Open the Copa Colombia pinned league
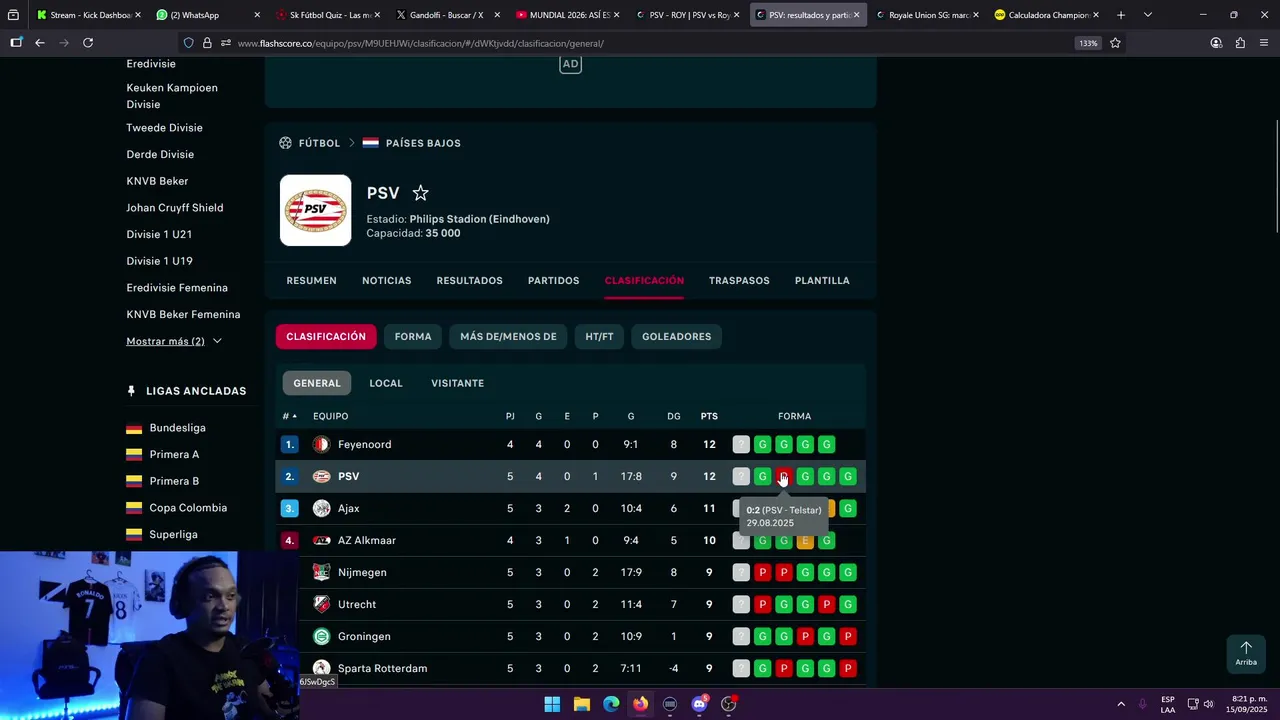Viewport: 1280px width, 720px height. tap(188, 508)
